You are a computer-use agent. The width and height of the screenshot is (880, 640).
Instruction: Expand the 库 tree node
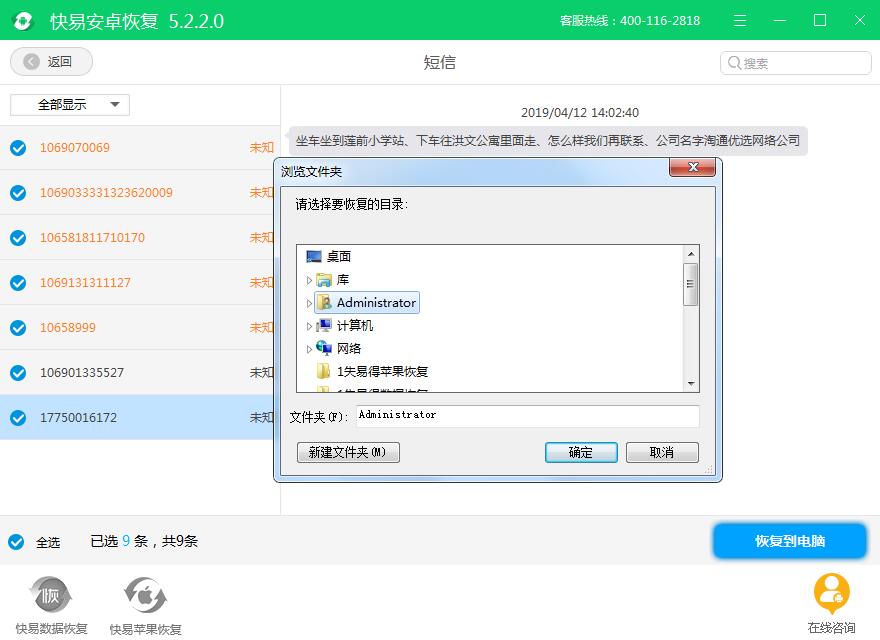point(309,280)
